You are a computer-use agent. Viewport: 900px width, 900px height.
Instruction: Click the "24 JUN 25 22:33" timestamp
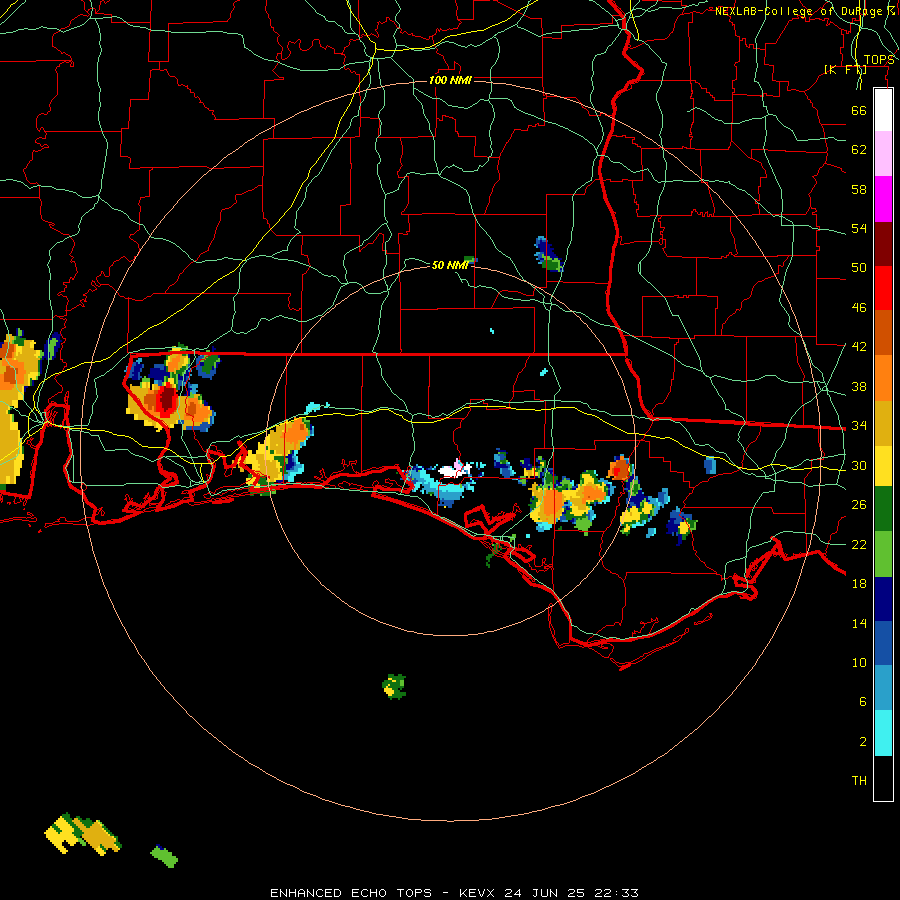coord(571,893)
